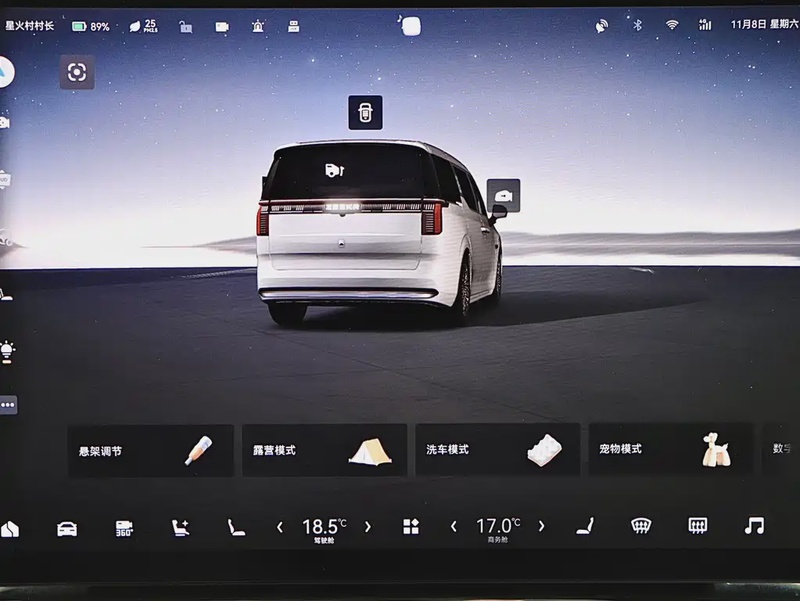Activate 露营模式 camping mode

tap(324, 450)
